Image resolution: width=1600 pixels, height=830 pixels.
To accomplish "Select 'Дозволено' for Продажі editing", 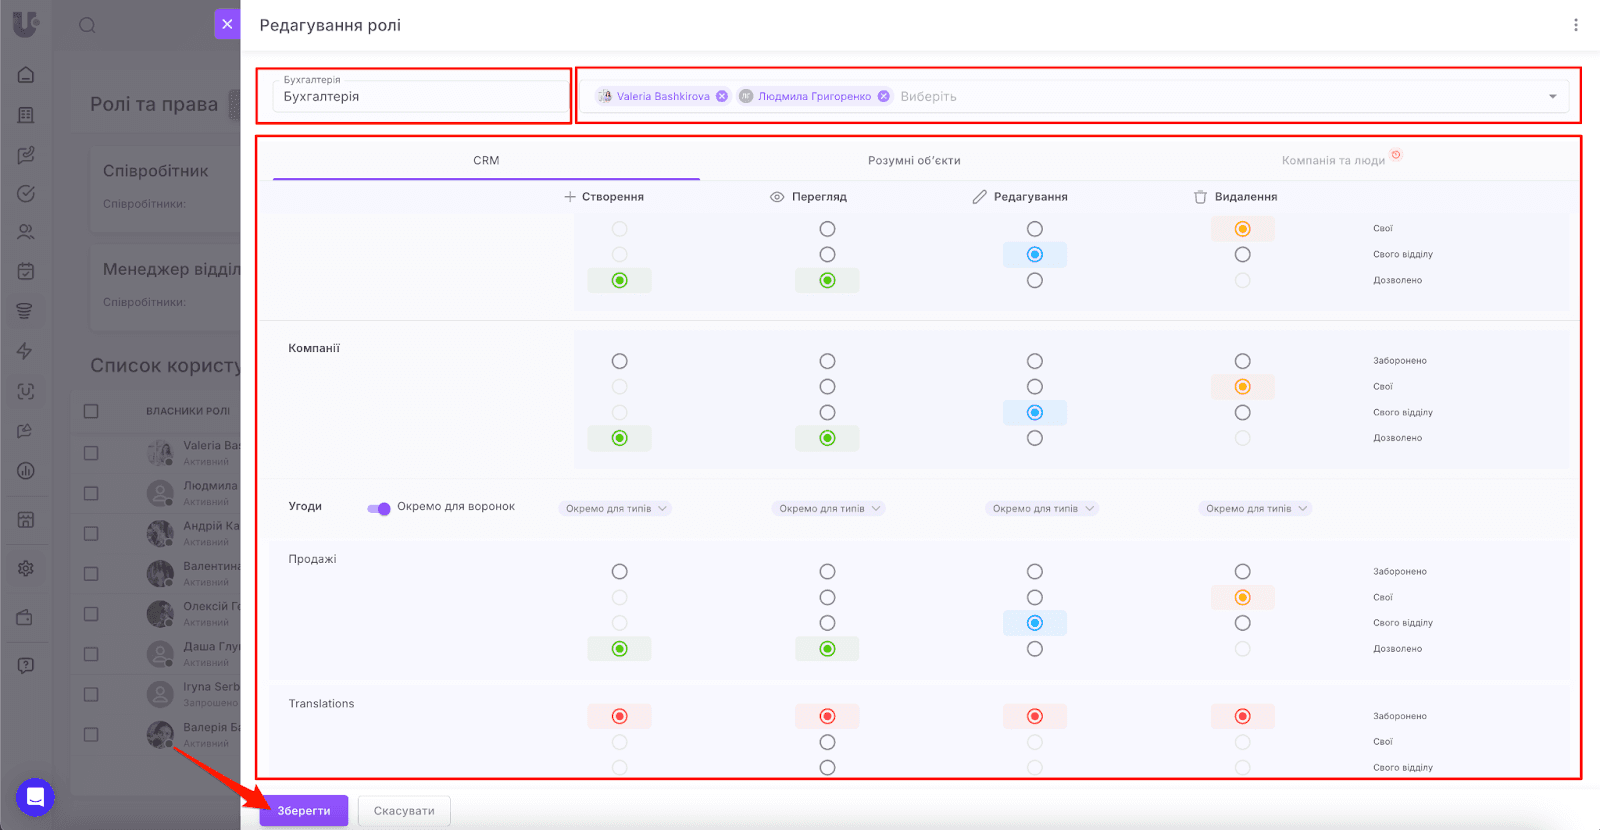I will click(x=1035, y=649).
